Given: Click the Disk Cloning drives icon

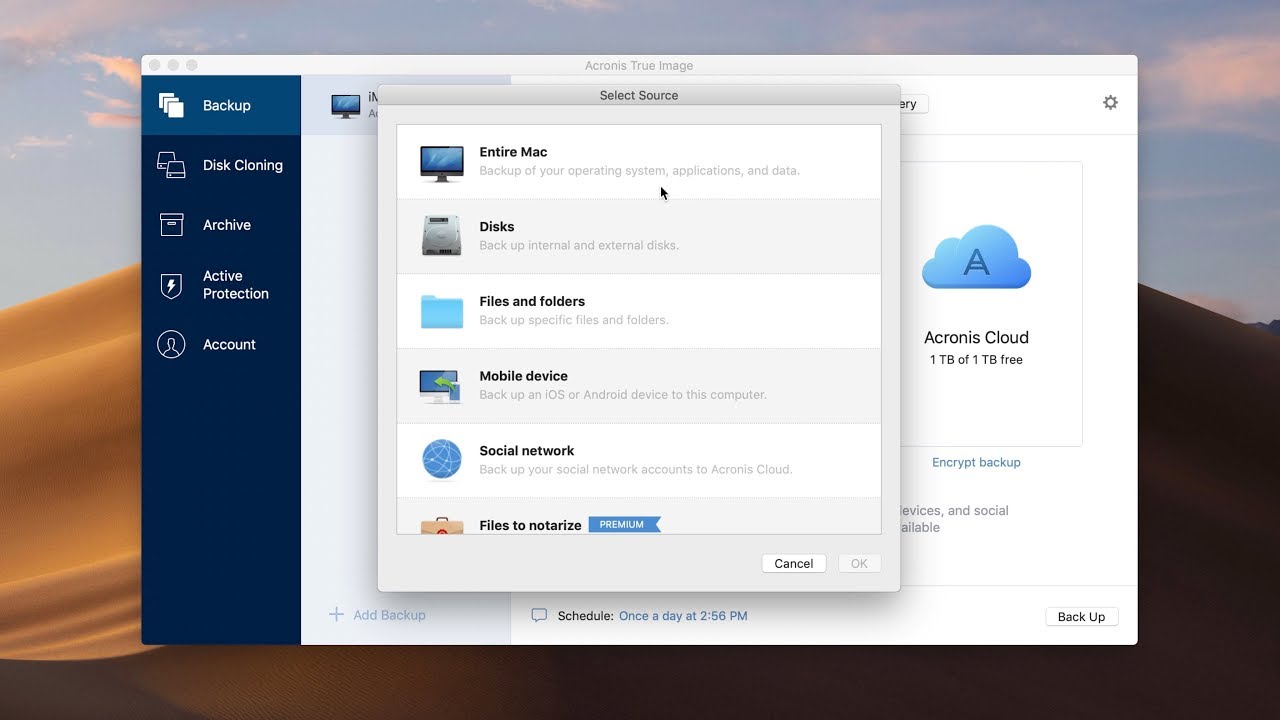Looking at the screenshot, I should [171, 165].
